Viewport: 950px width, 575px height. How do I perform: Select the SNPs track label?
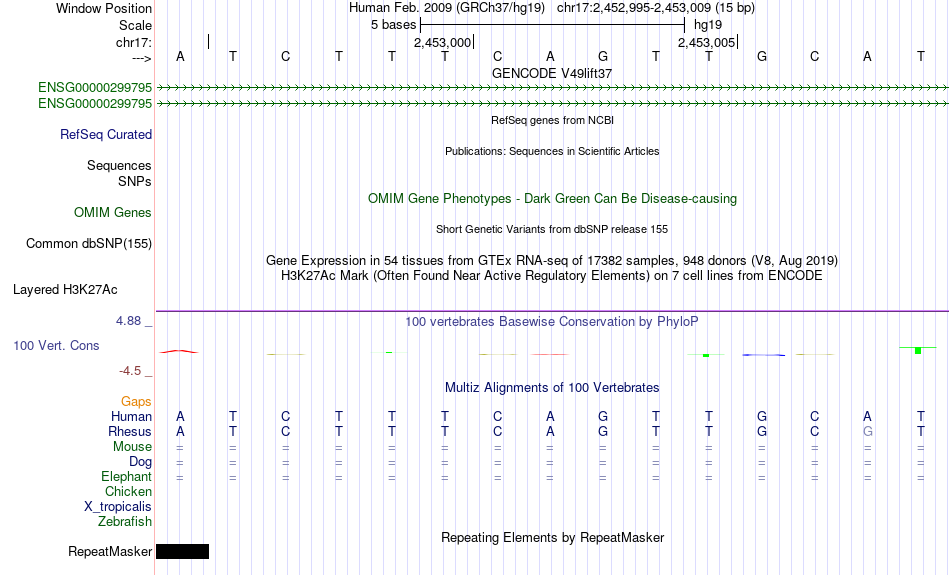tap(135, 181)
